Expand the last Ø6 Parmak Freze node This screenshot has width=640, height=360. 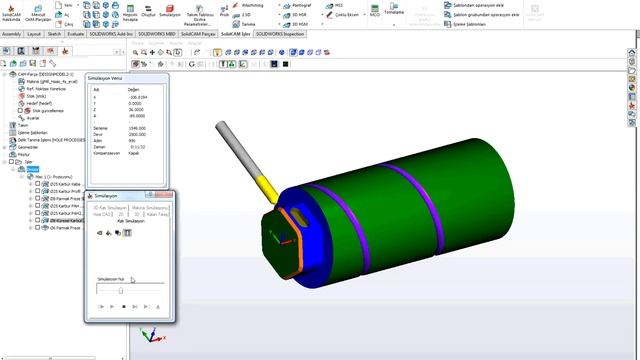click(x=31, y=228)
